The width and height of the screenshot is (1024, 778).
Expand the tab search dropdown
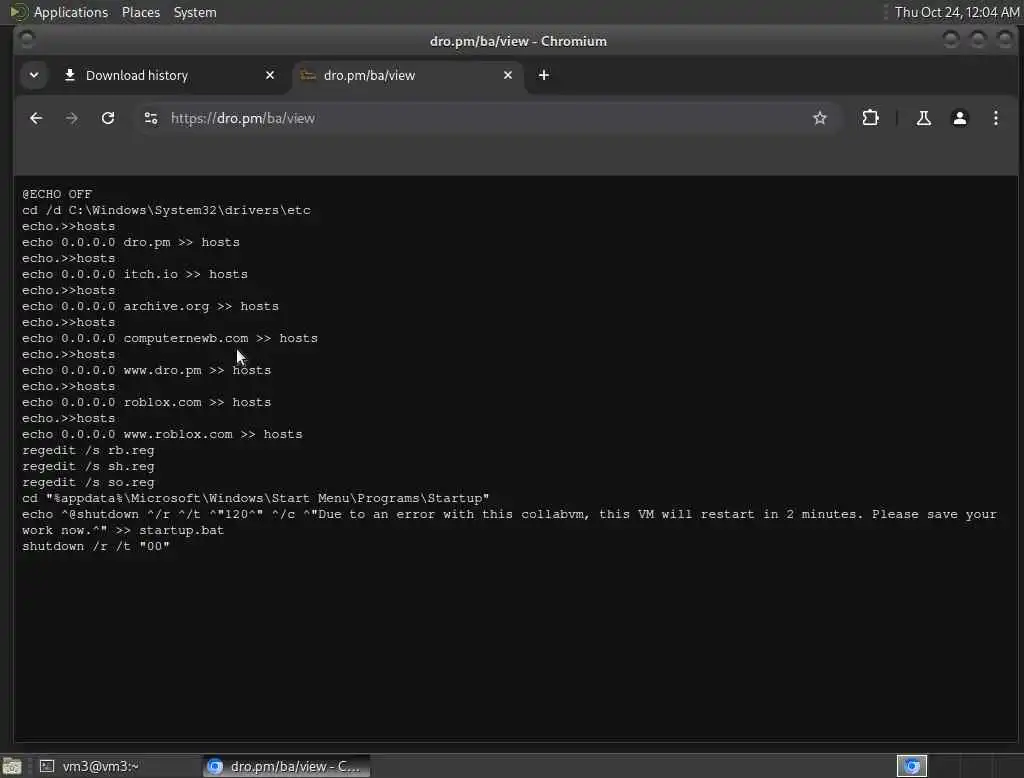[x=34, y=75]
